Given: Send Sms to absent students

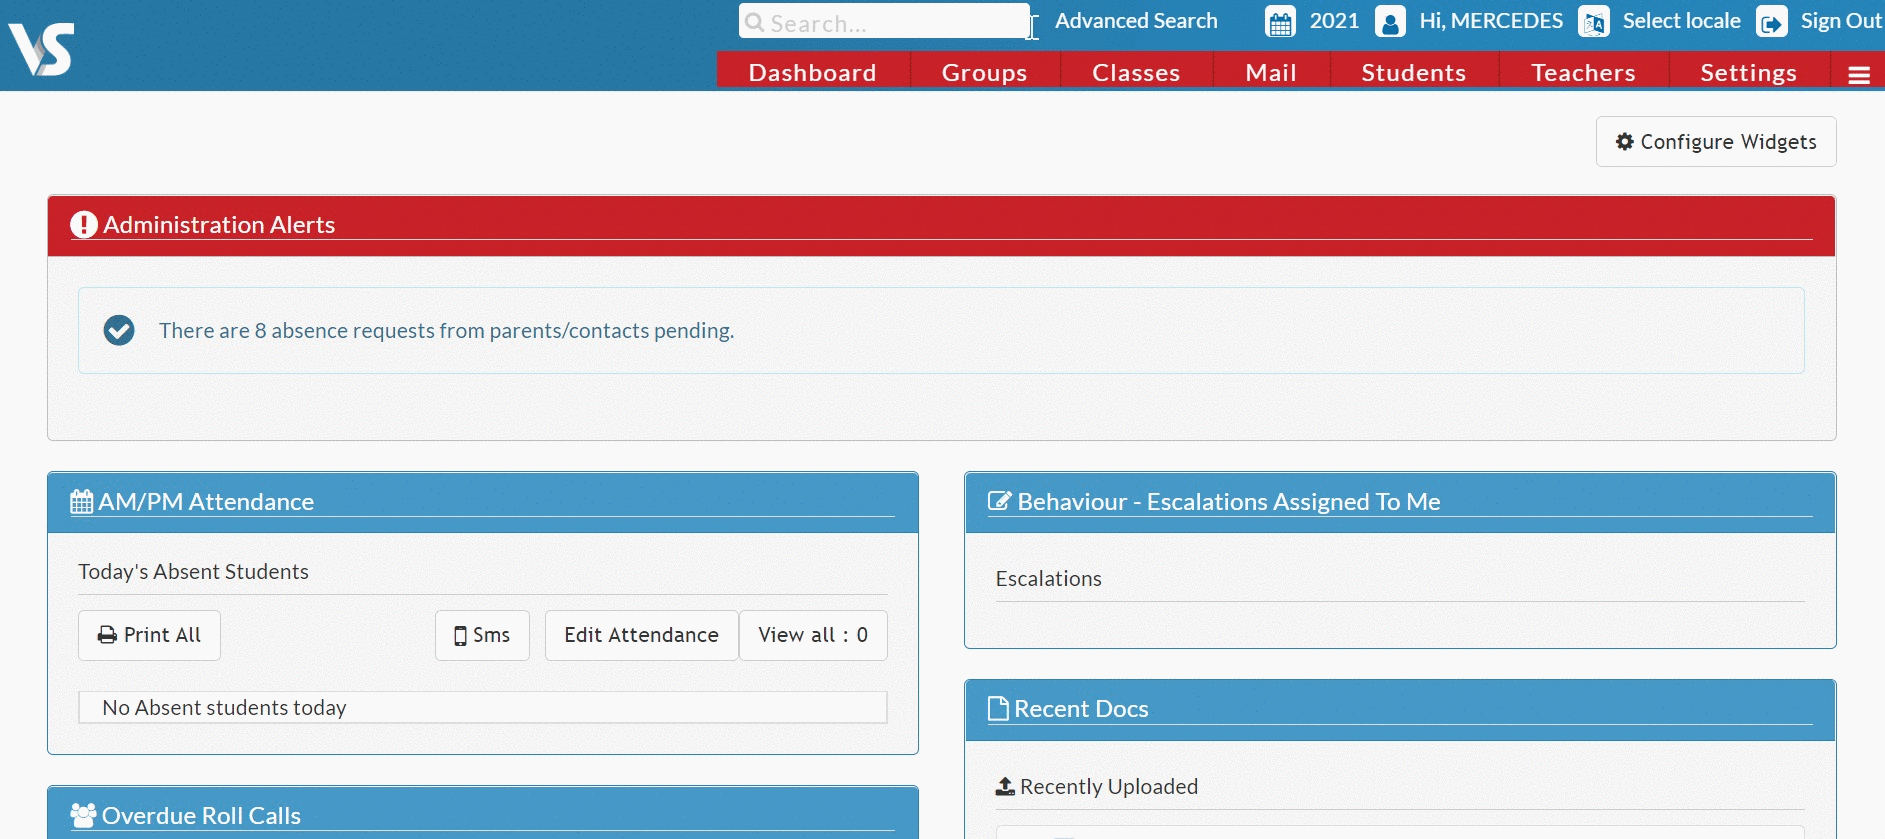Looking at the screenshot, I should click(x=482, y=635).
